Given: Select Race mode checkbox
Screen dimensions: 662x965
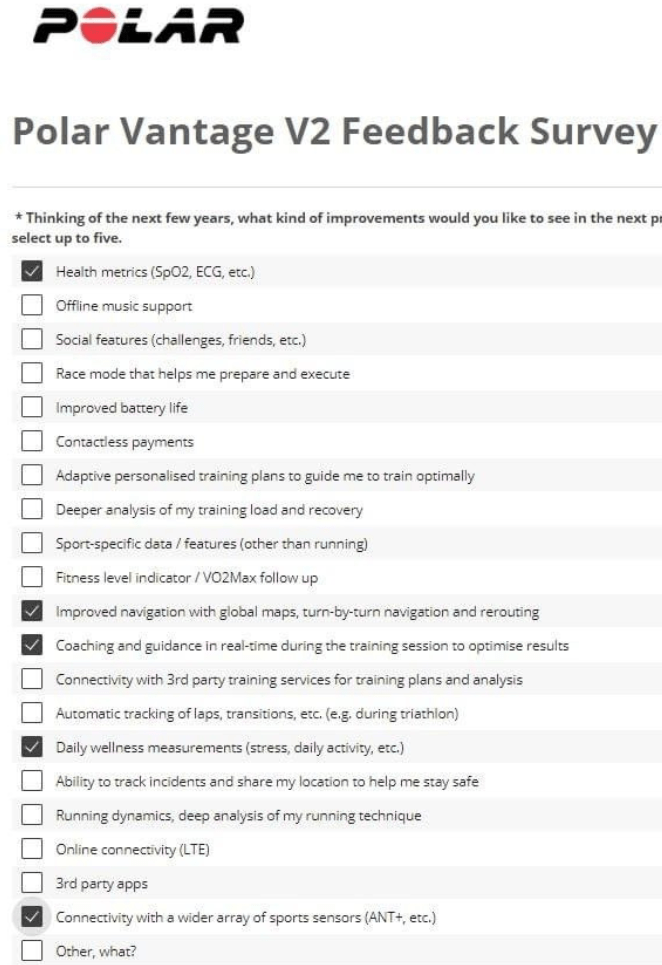Looking at the screenshot, I should point(32,374).
